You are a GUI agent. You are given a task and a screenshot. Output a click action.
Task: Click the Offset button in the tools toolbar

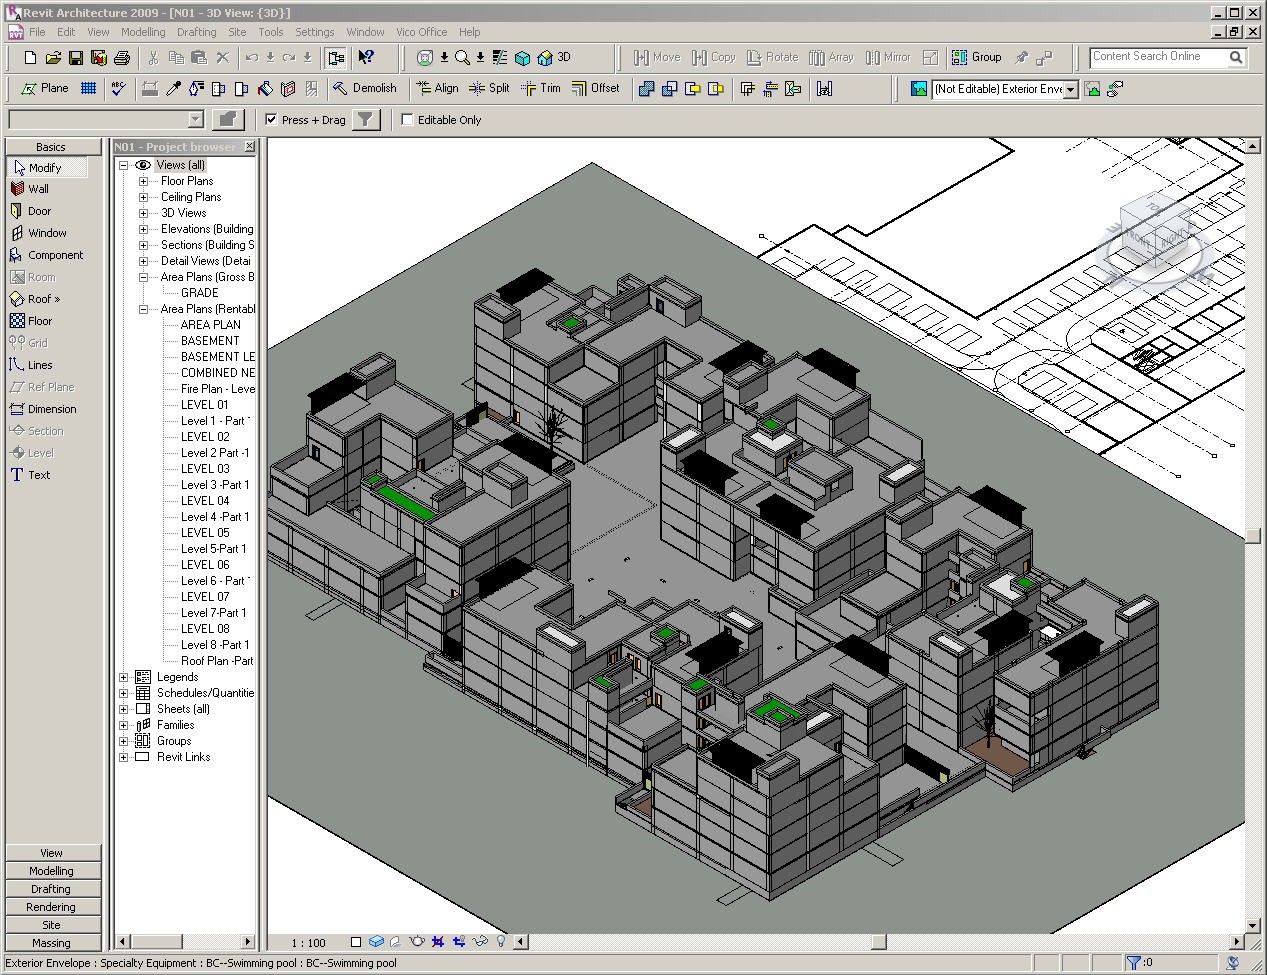click(x=596, y=89)
